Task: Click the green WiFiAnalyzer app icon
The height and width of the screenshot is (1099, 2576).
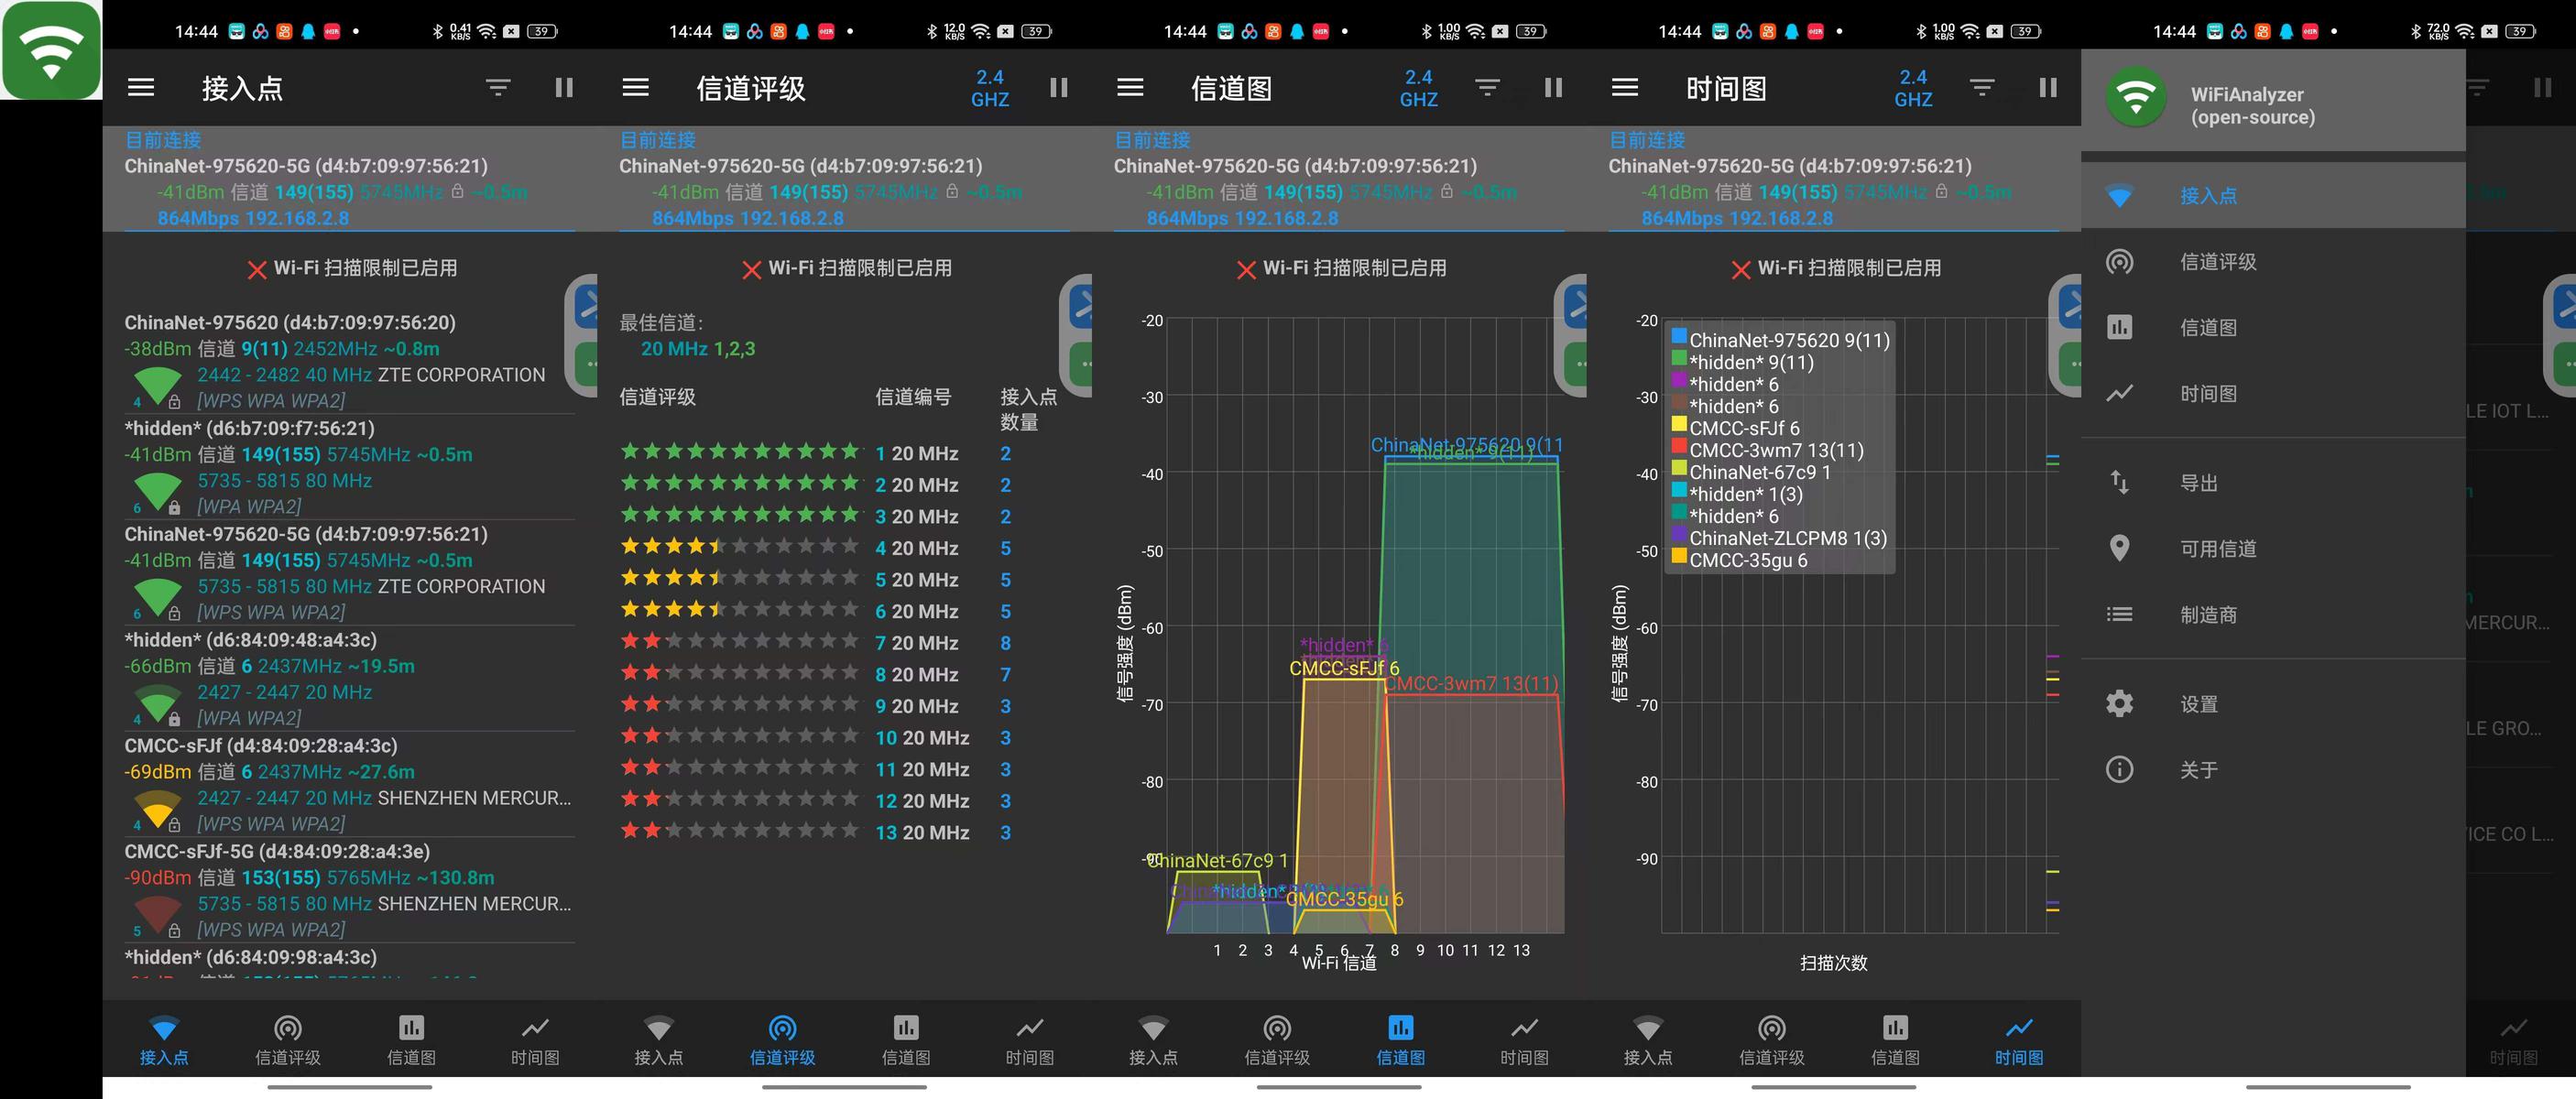Action: (51, 50)
